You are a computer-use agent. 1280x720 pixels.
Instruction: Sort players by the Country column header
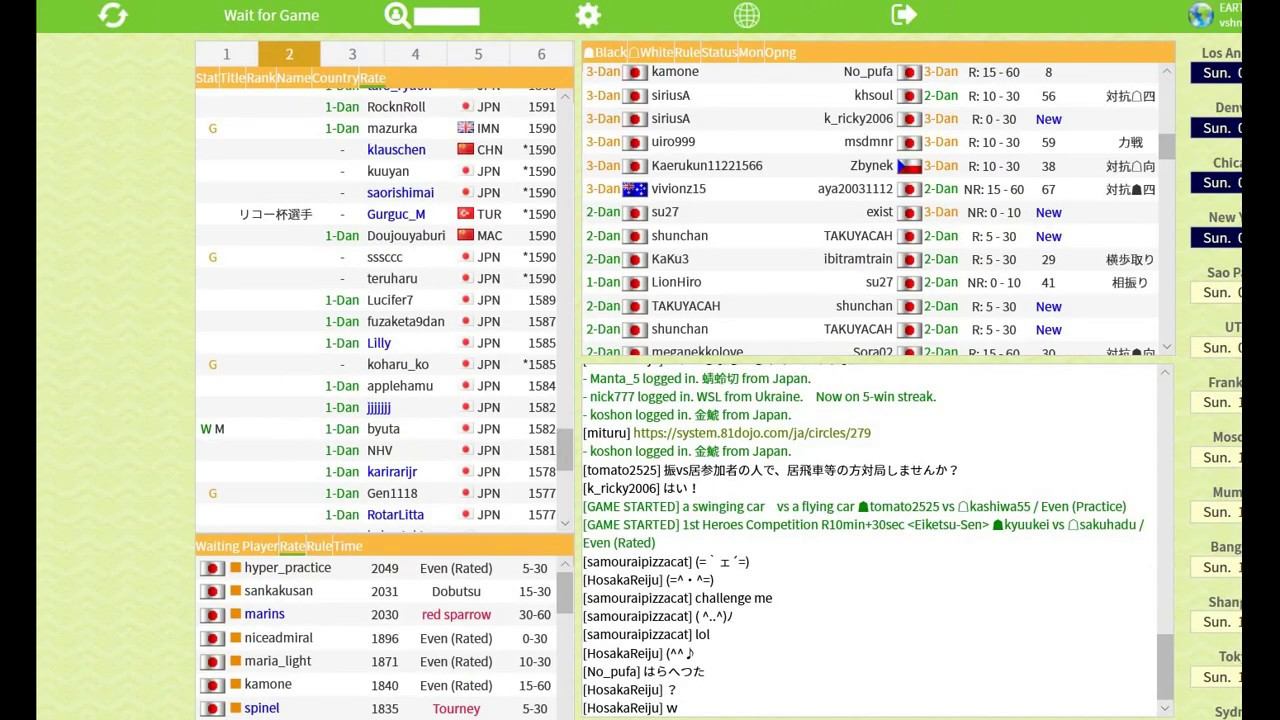pos(335,78)
